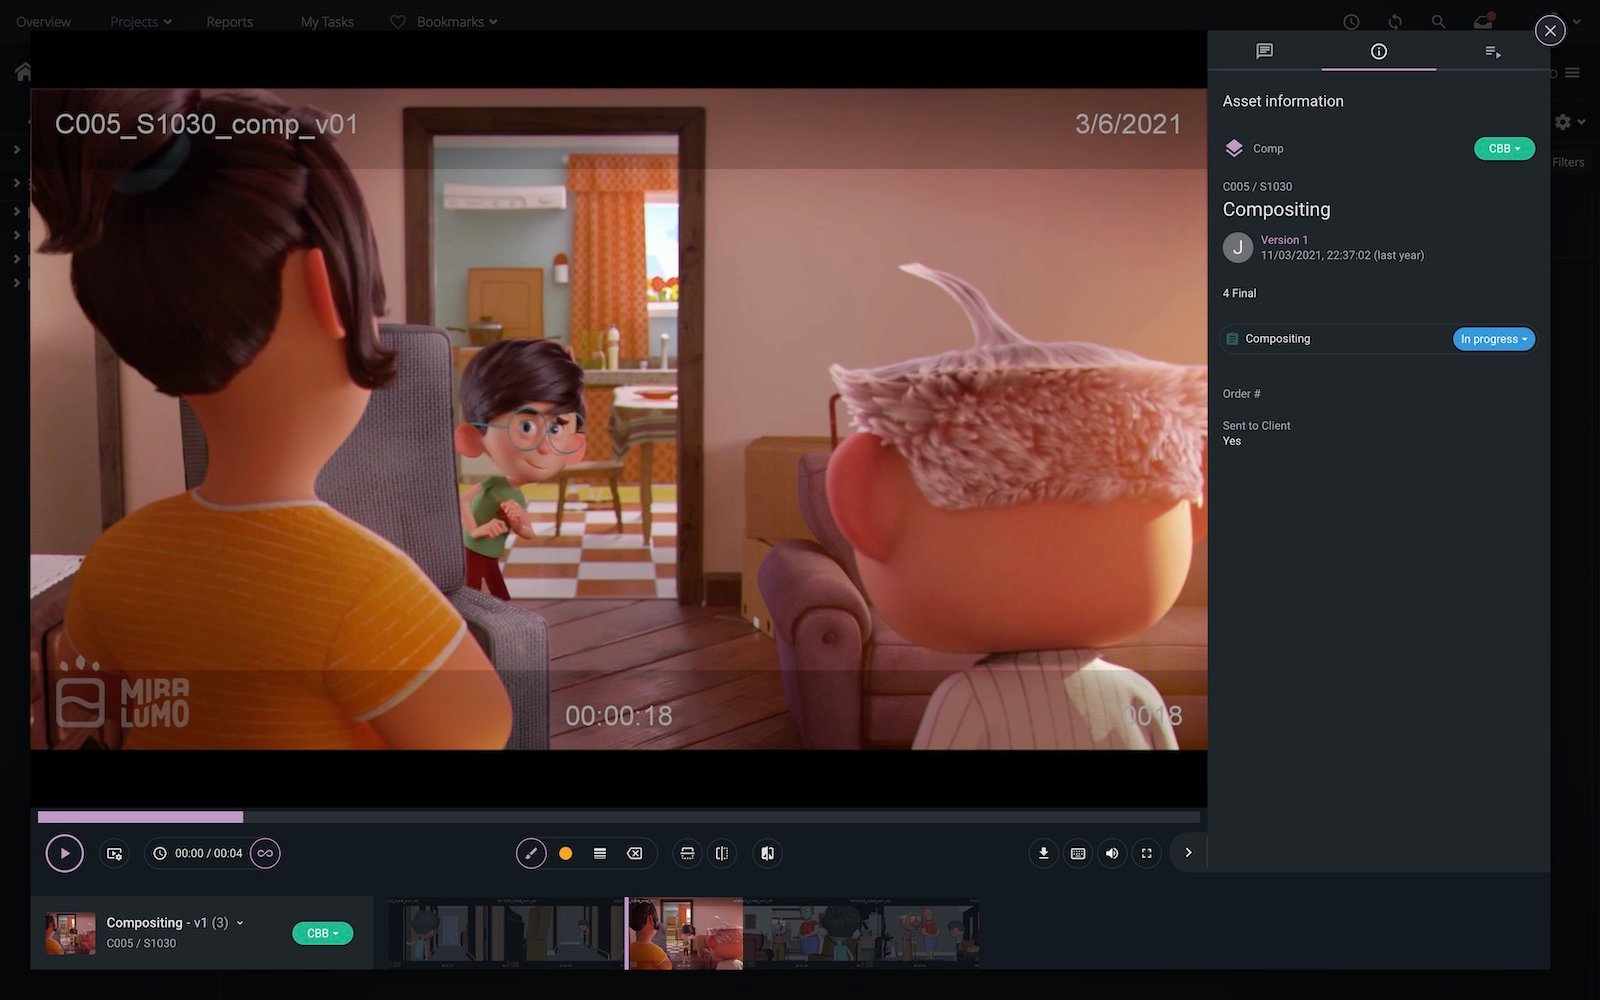Open the bottom bar CBB status dropdown
Screen dimensions: 1600x1000
click(322, 933)
